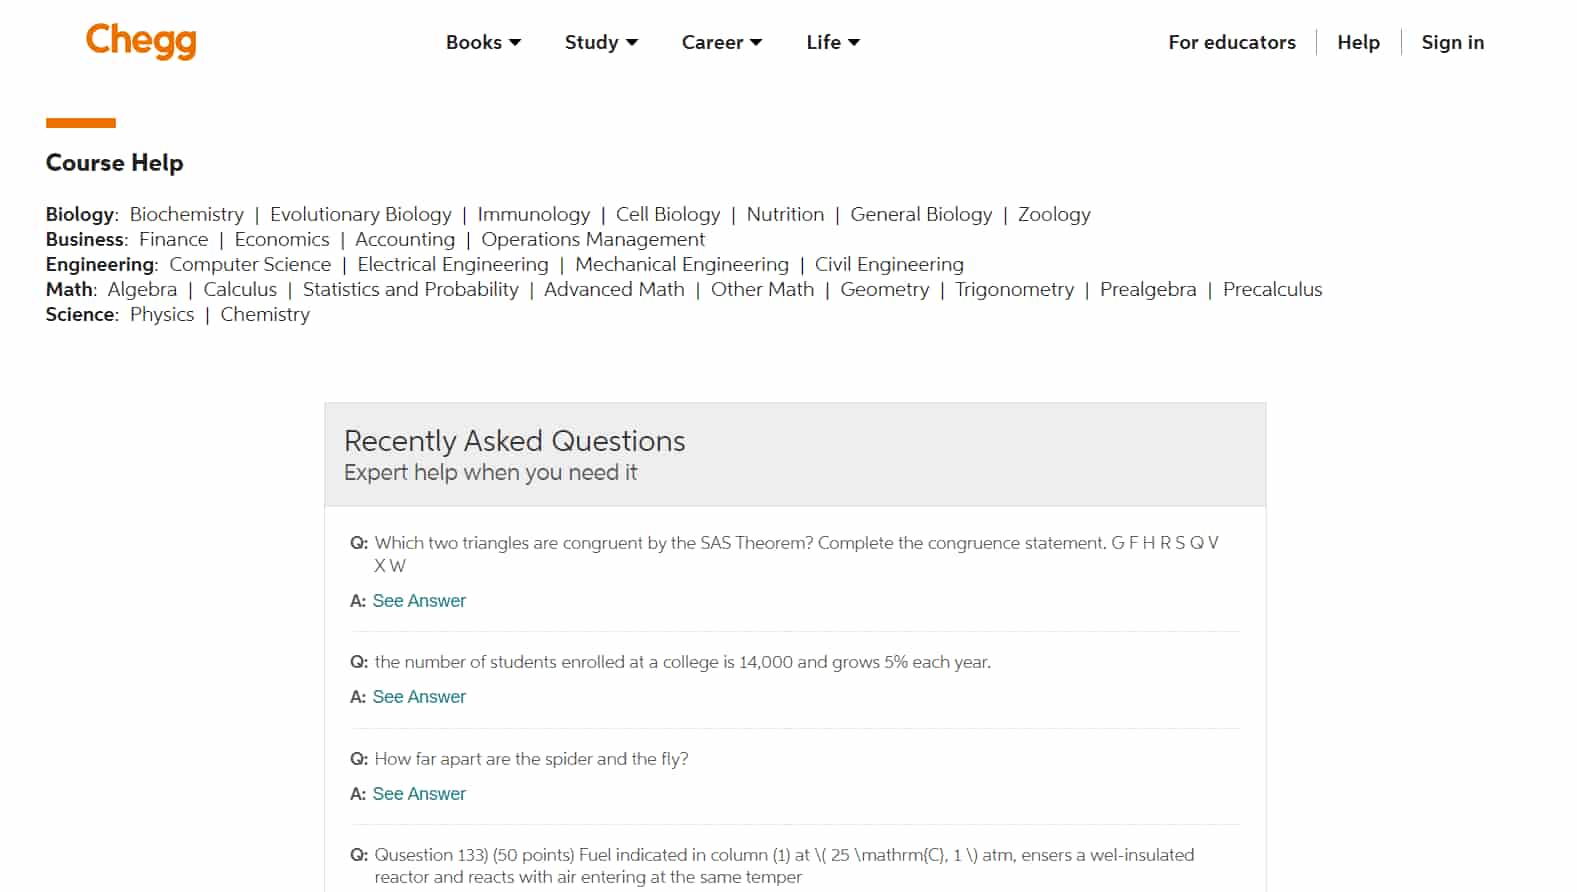
Task: Go to Computer Science help
Action: pos(250,264)
